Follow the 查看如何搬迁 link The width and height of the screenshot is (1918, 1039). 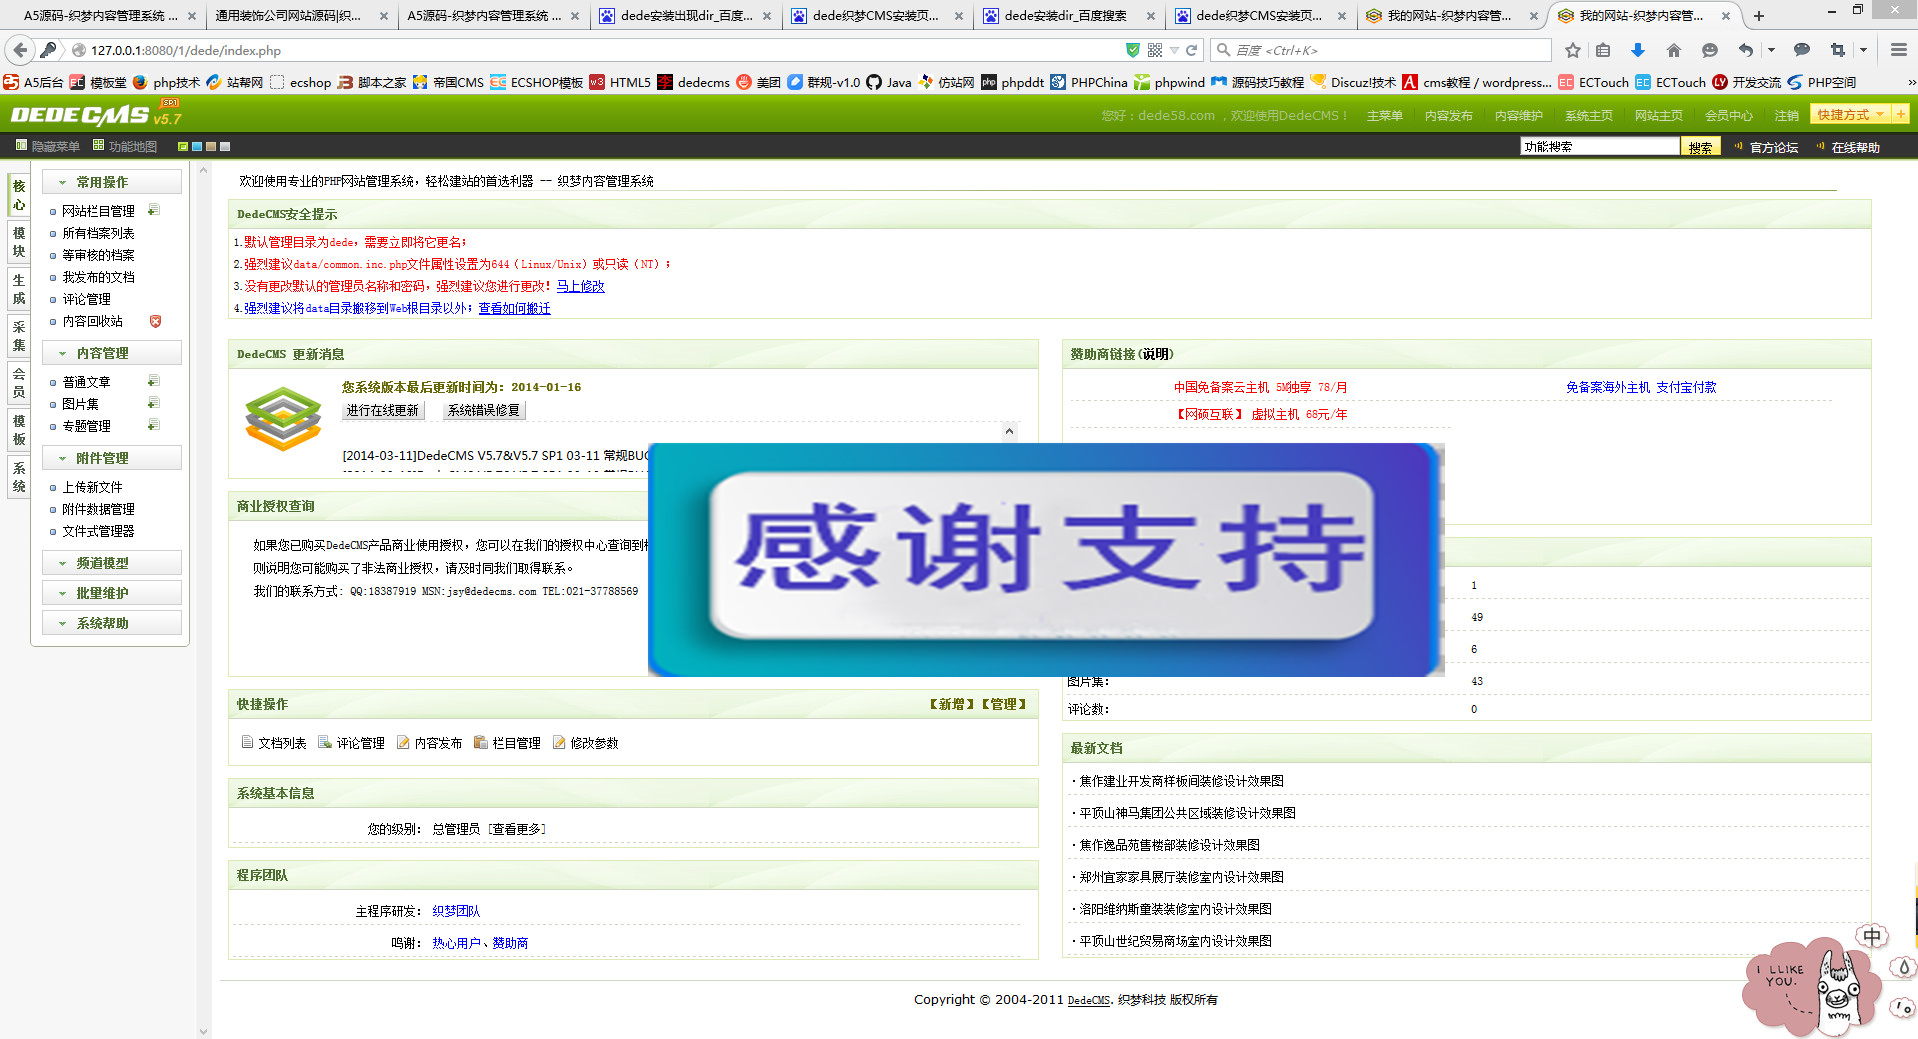(515, 308)
